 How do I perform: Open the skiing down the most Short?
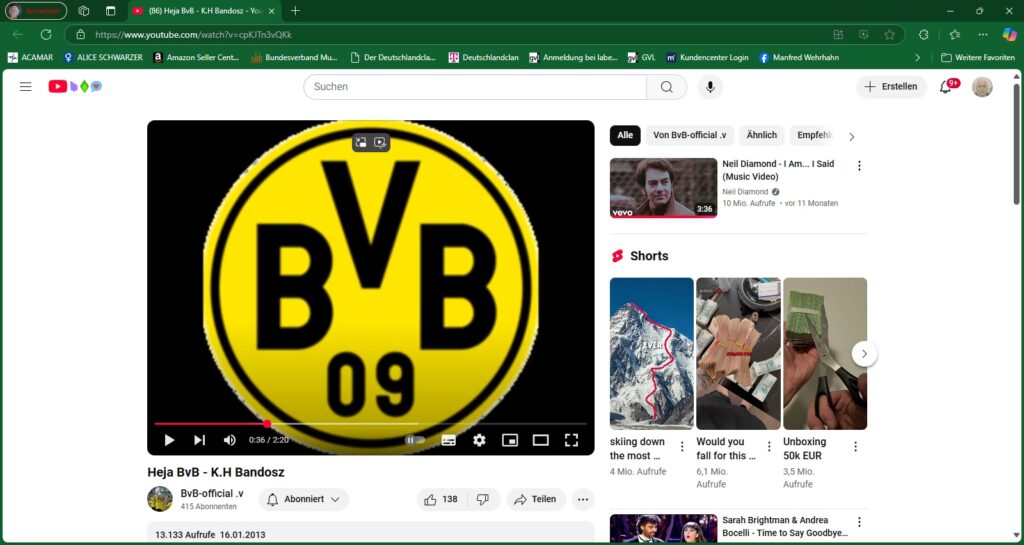(652, 353)
